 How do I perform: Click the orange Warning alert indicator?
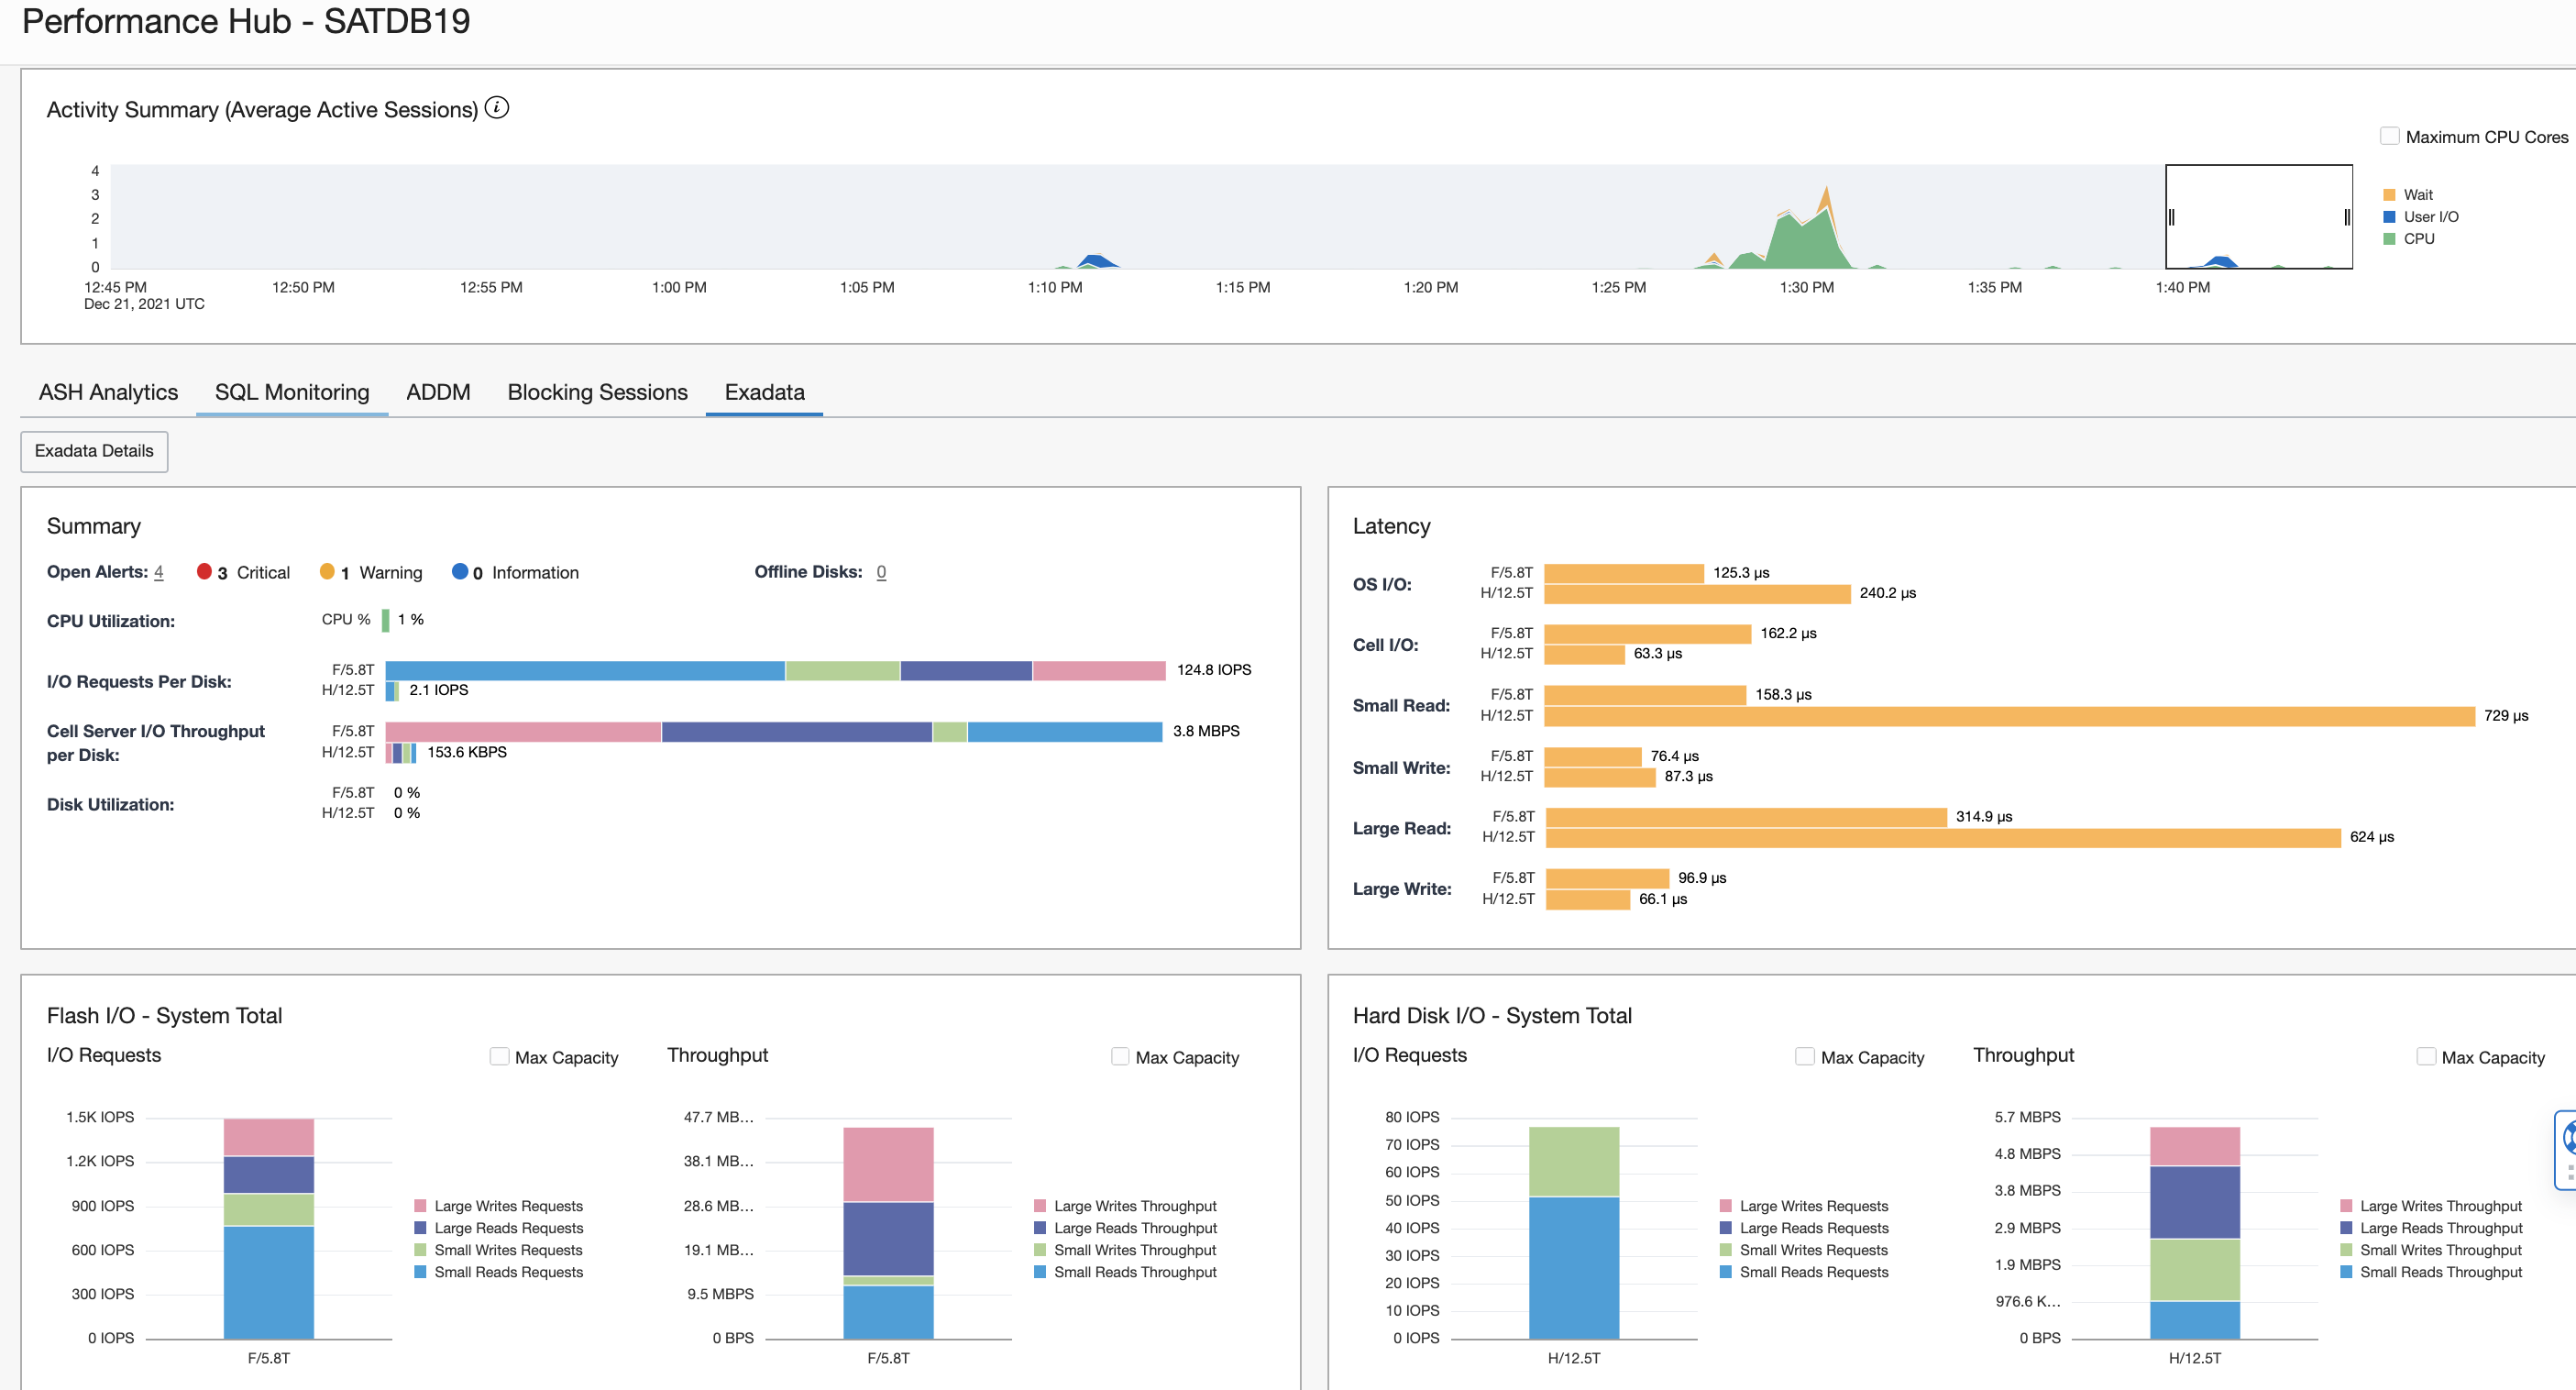click(x=327, y=572)
